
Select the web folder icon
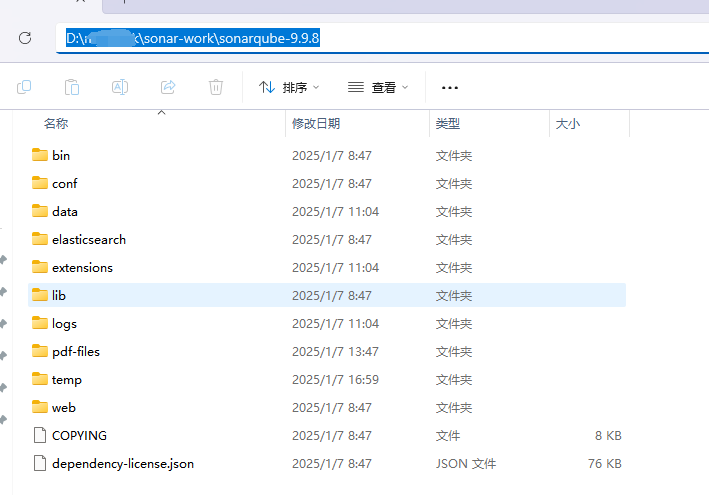tap(40, 407)
